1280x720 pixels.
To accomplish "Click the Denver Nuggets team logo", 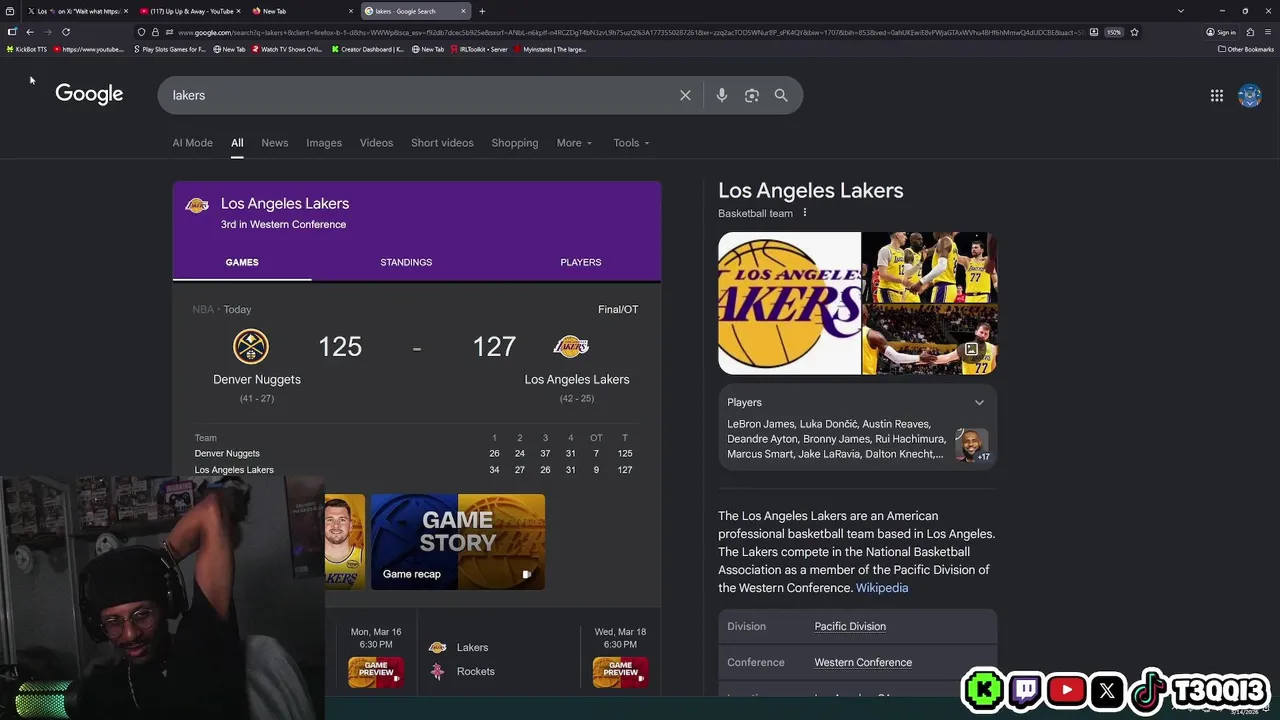I will [251, 346].
